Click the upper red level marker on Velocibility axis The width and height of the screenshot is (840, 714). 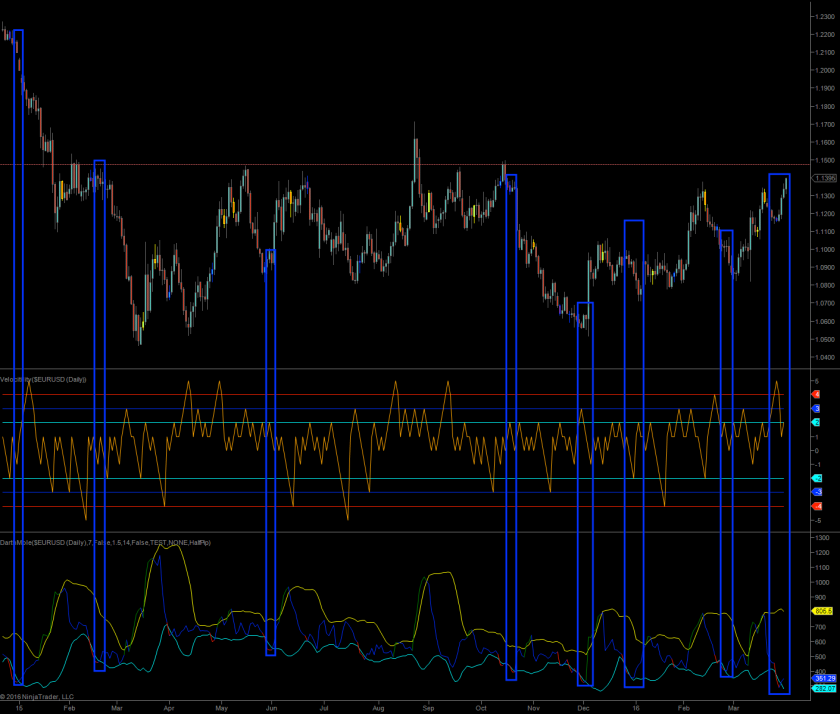816,395
